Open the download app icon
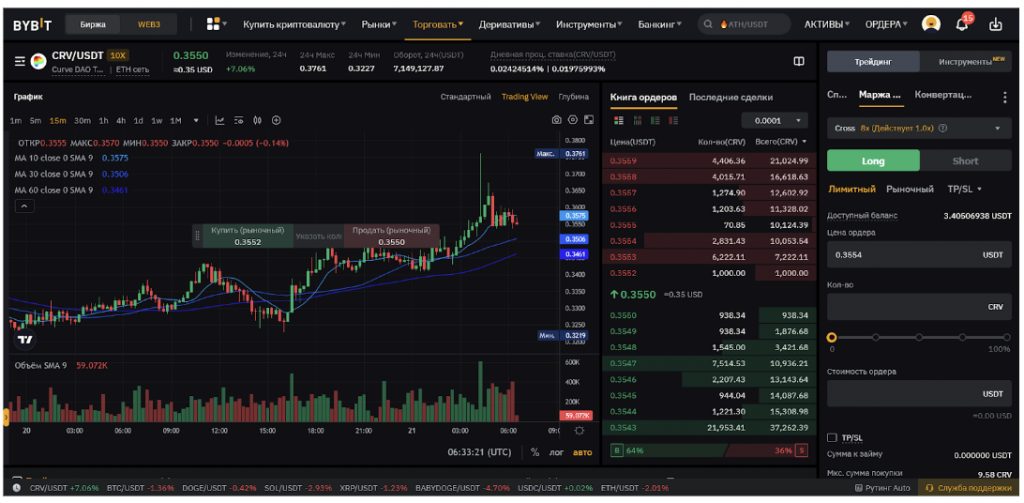This screenshot has height=503, width=1024. 995,24
